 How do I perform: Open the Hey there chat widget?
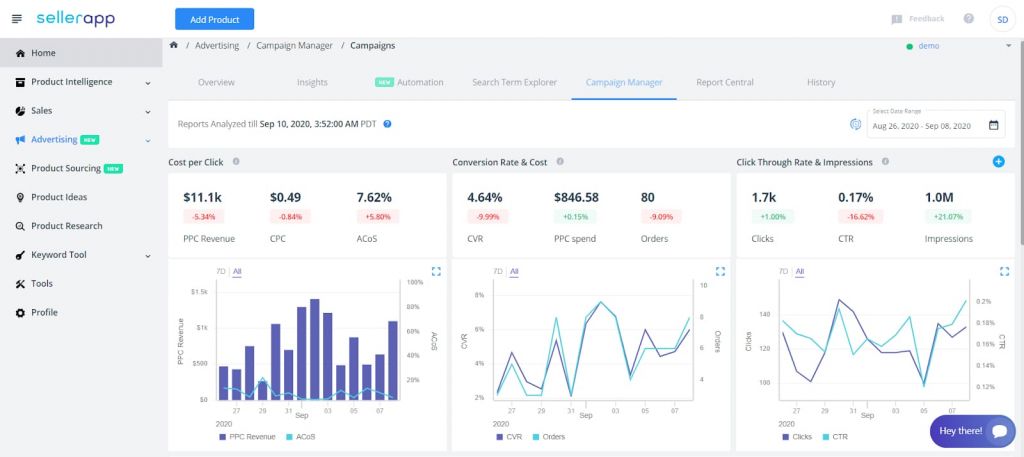point(971,431)
